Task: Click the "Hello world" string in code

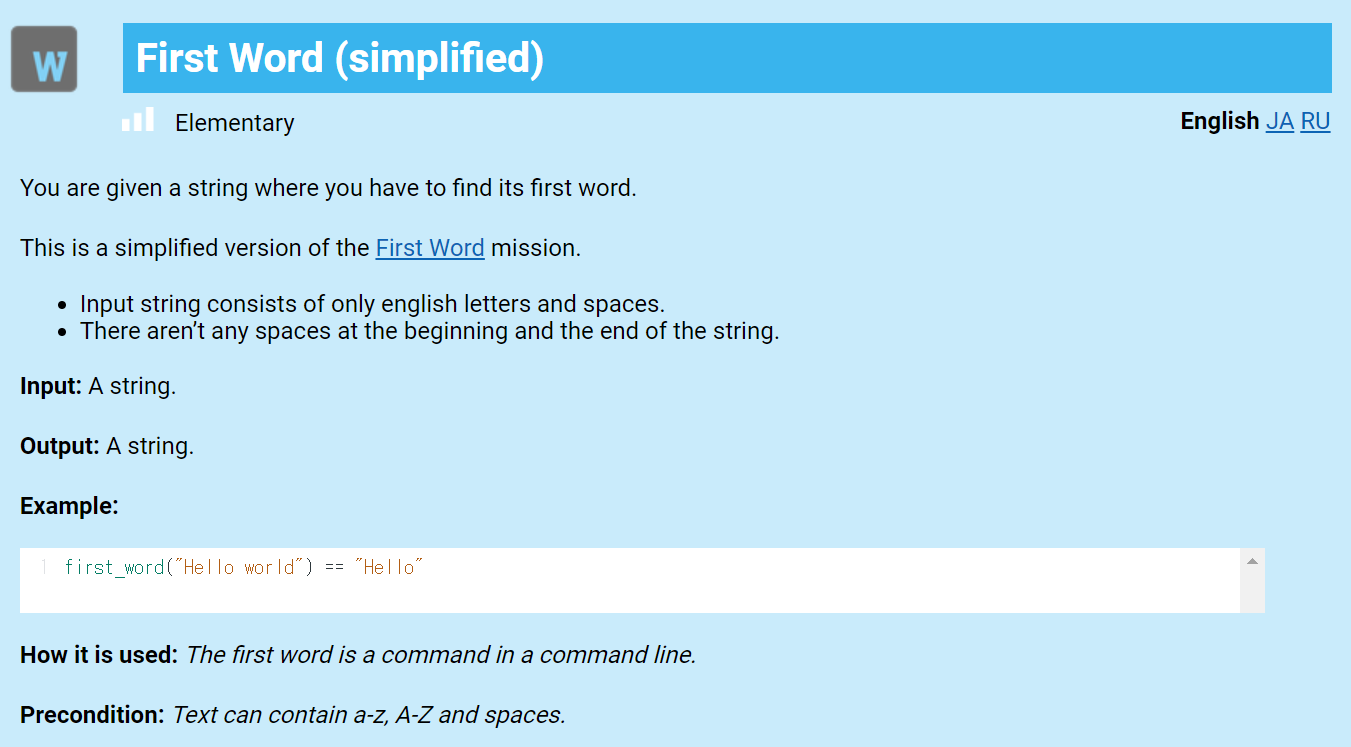Action: [238, 568]
